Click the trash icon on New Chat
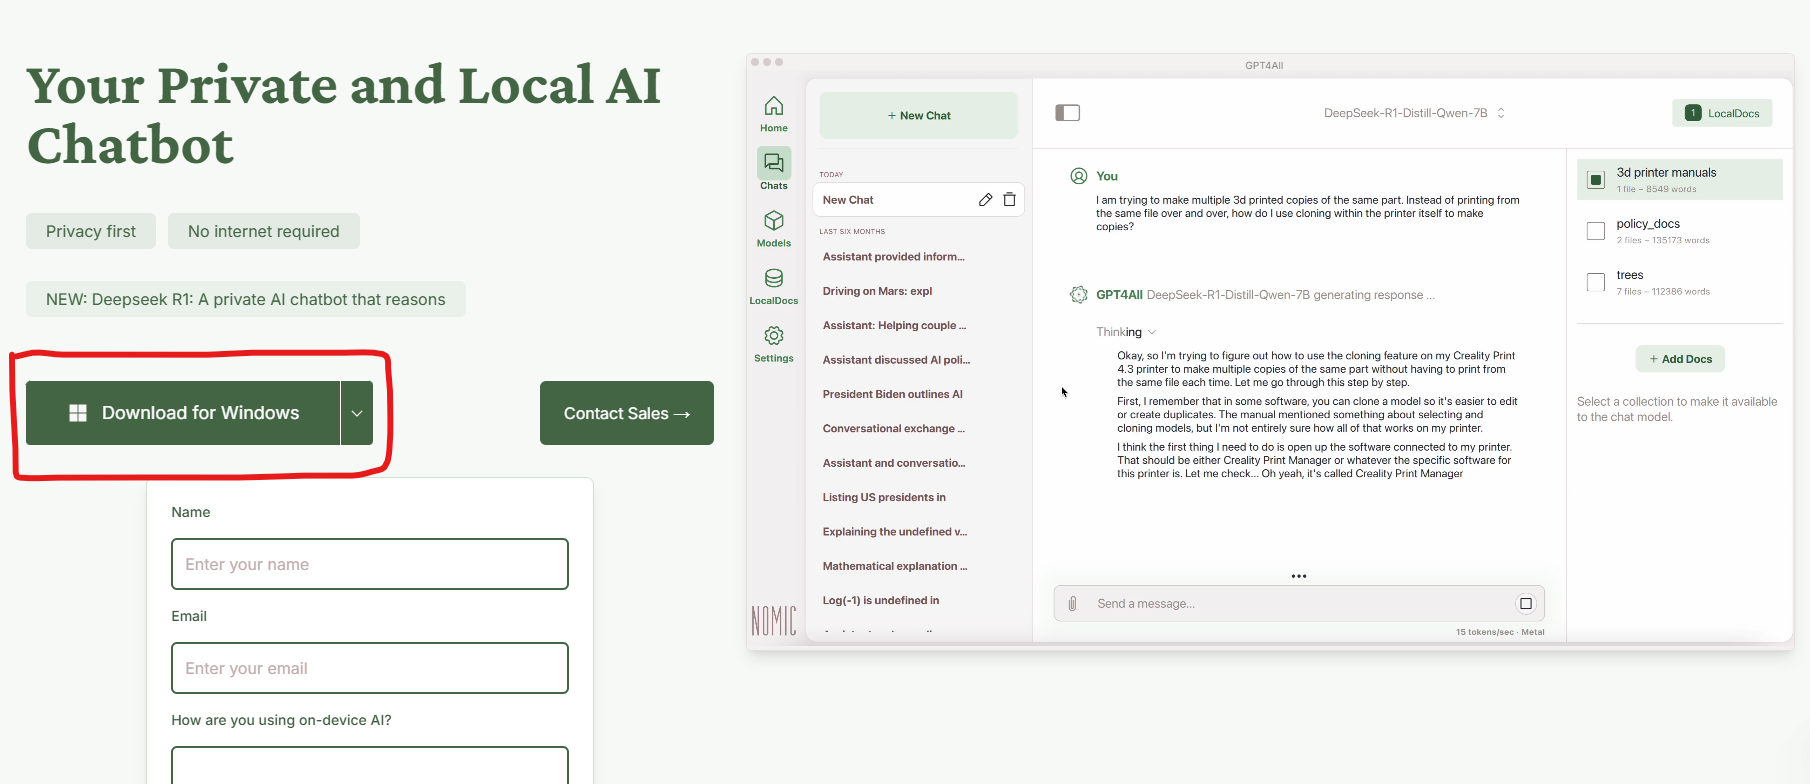Image resolution: width=1810 pixels, height=784 pixels. pyautogui.click(x=1010, y=200)
